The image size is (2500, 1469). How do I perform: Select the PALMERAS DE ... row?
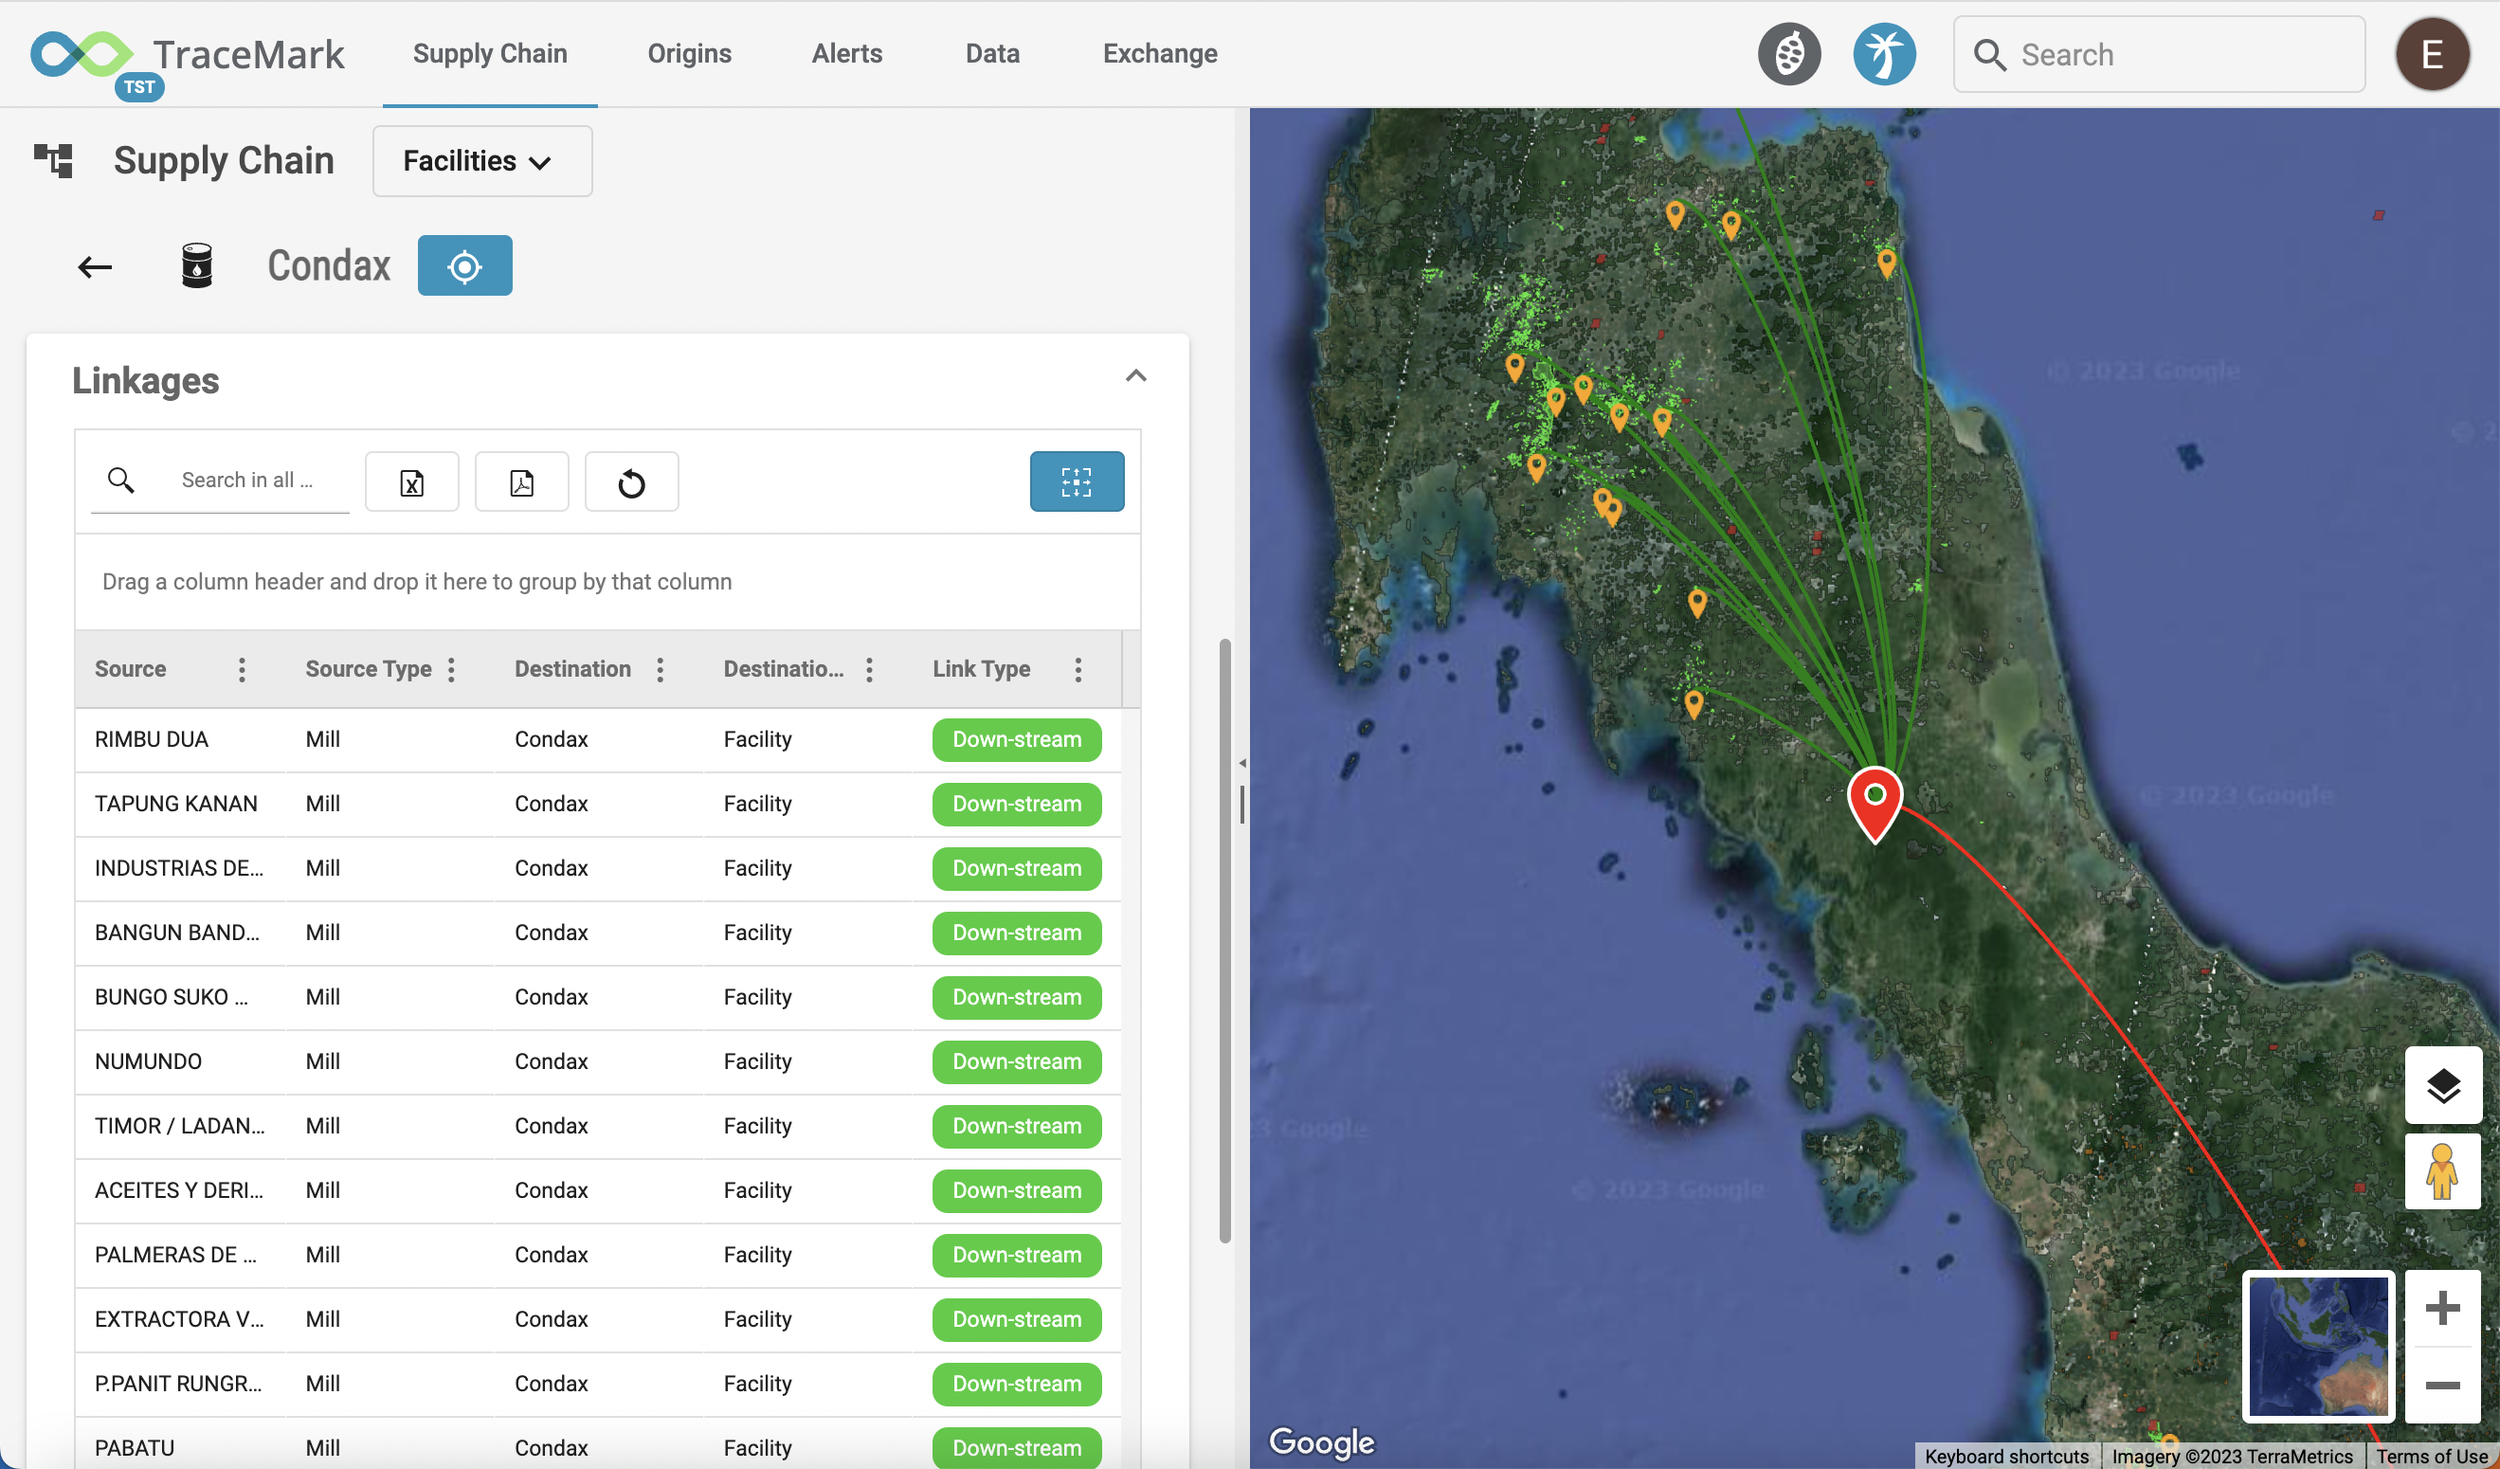pyautogui.click(x=598, y=1256)
